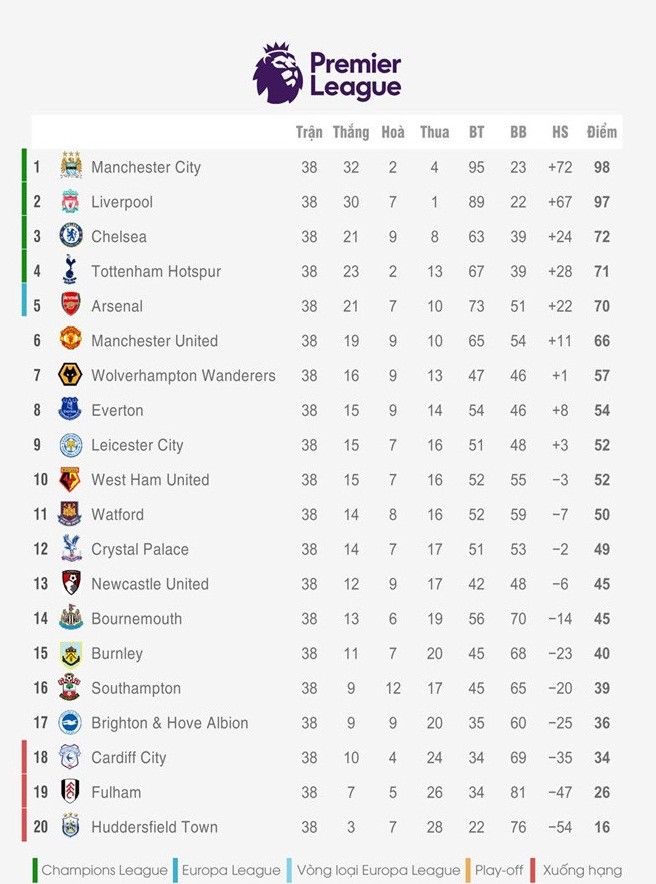Select the badge in Manchester United's row
This screenshot has width=656, height=884.
(70, 341)
